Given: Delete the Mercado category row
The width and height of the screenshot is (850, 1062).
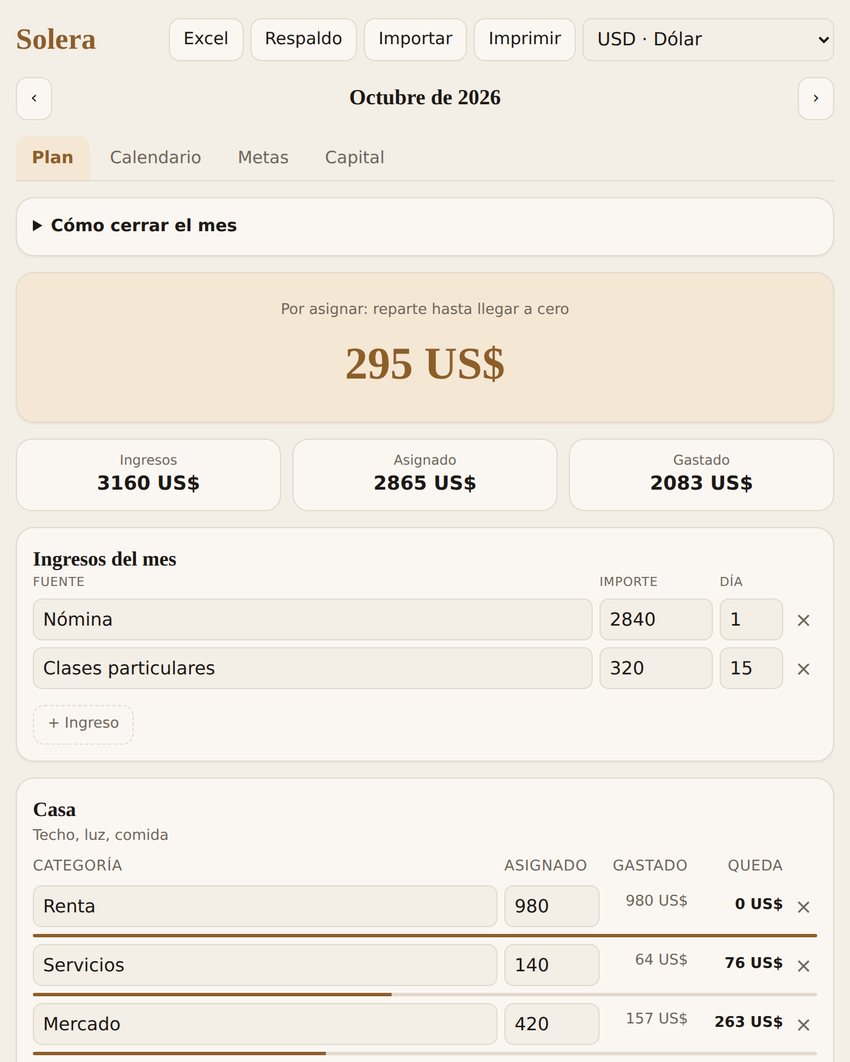Looking at the screenshot, I should point(803,1024).
